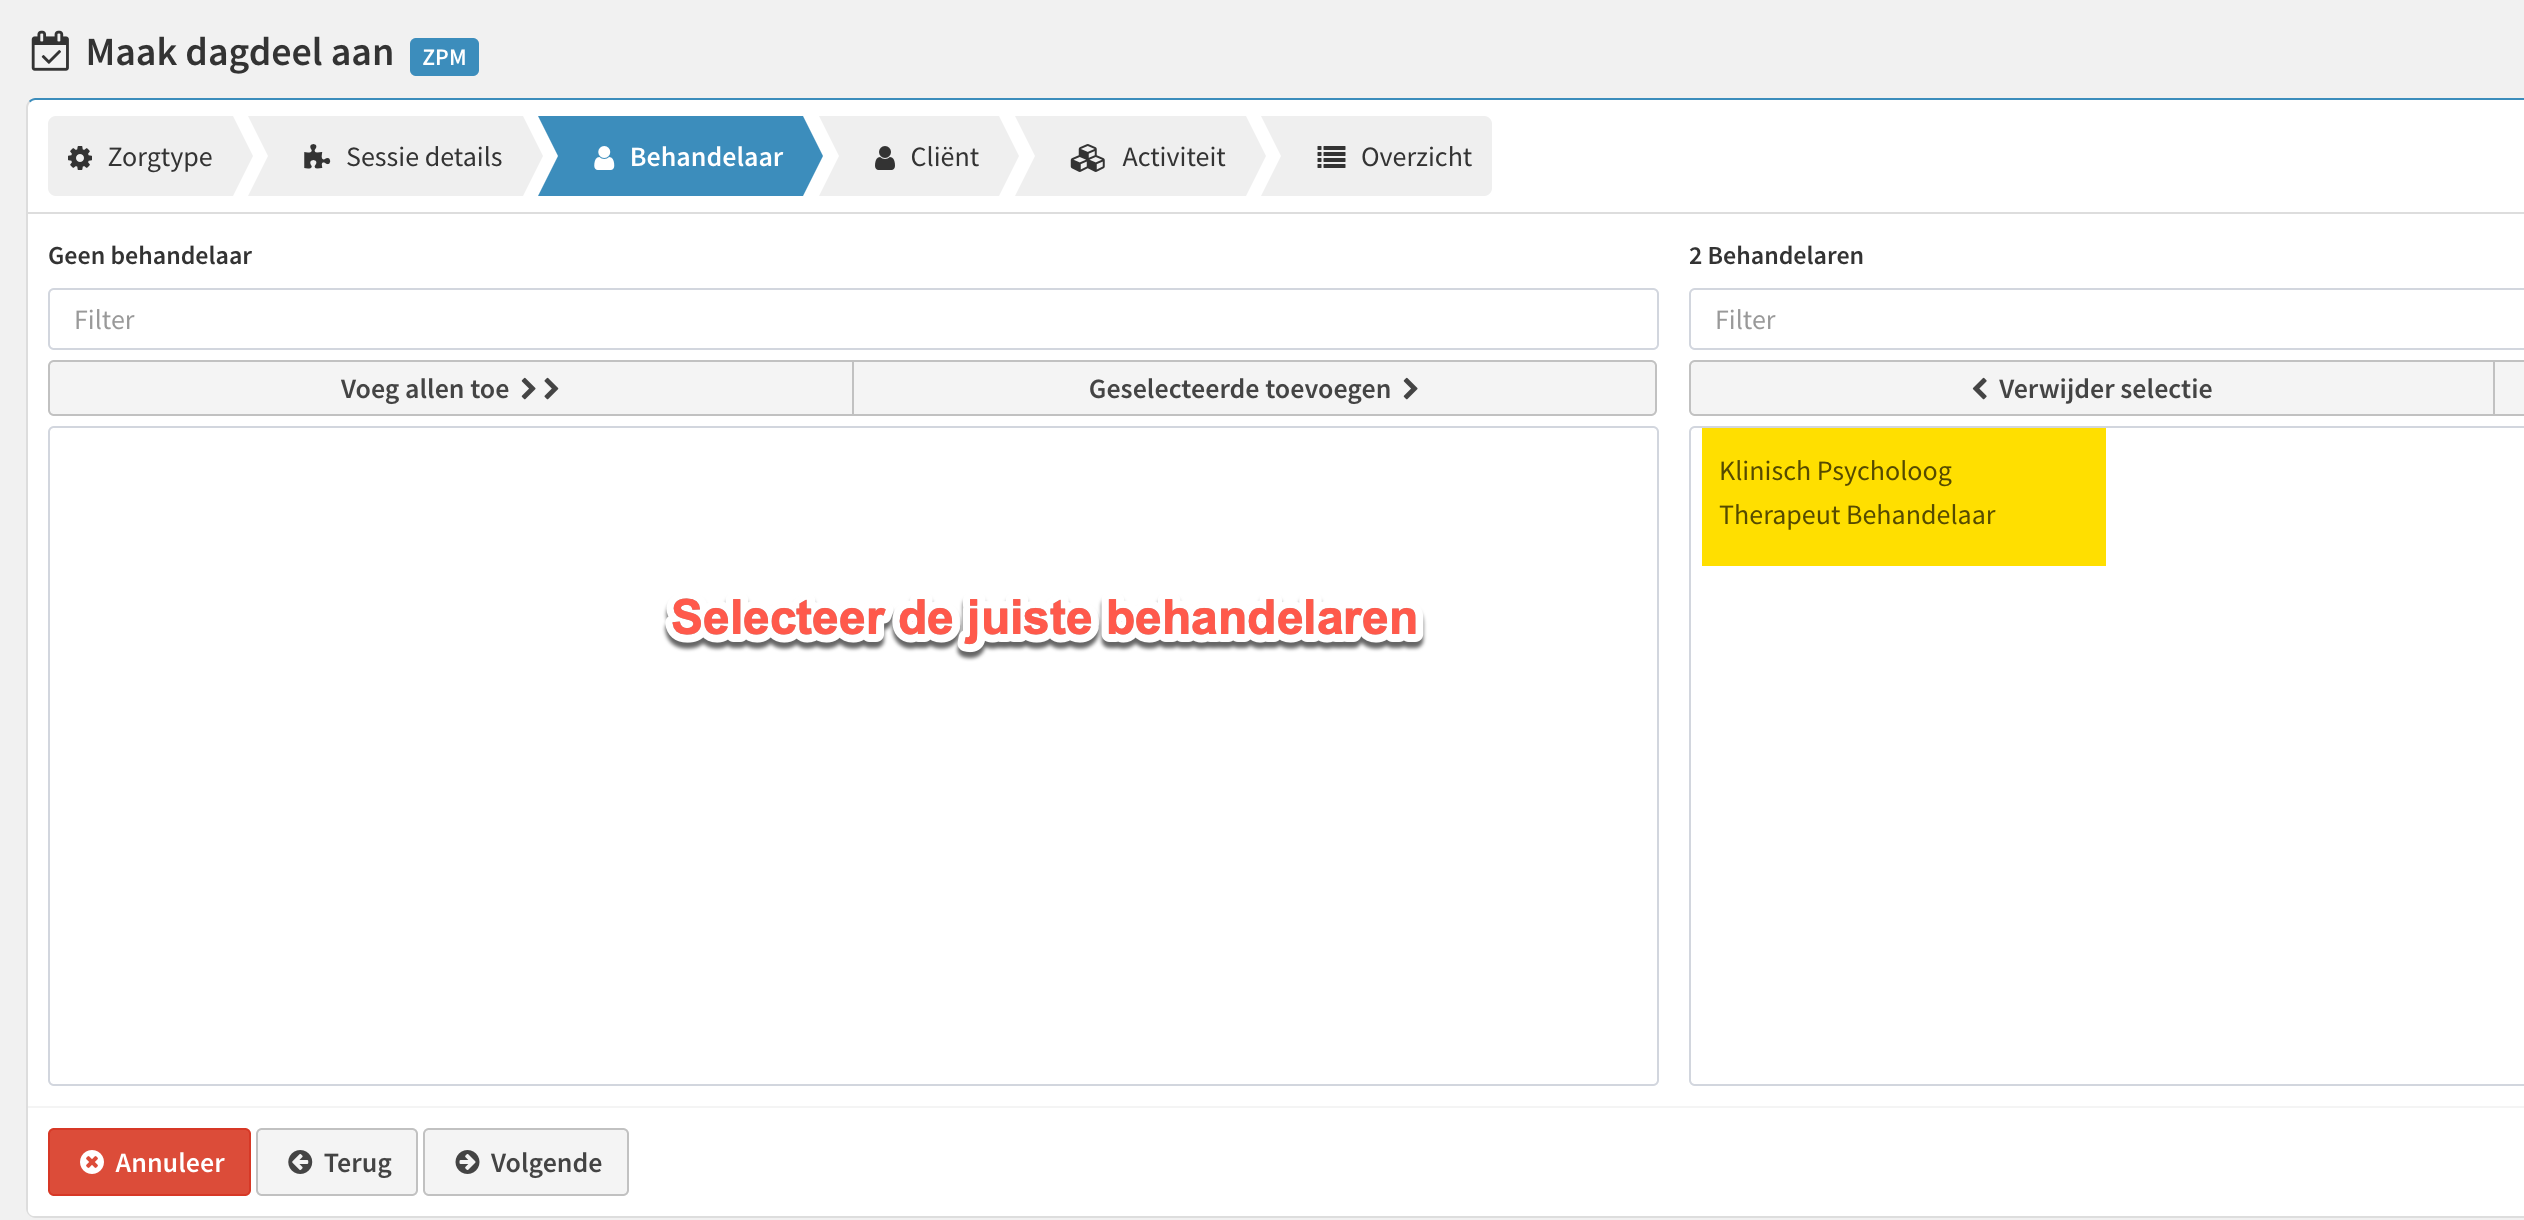
Task: Cancel with the red Annuleer button
Action: (150, 1162)
